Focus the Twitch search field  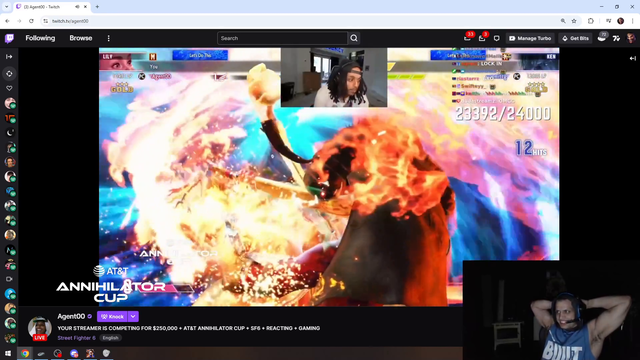click(x=282, y=38)
